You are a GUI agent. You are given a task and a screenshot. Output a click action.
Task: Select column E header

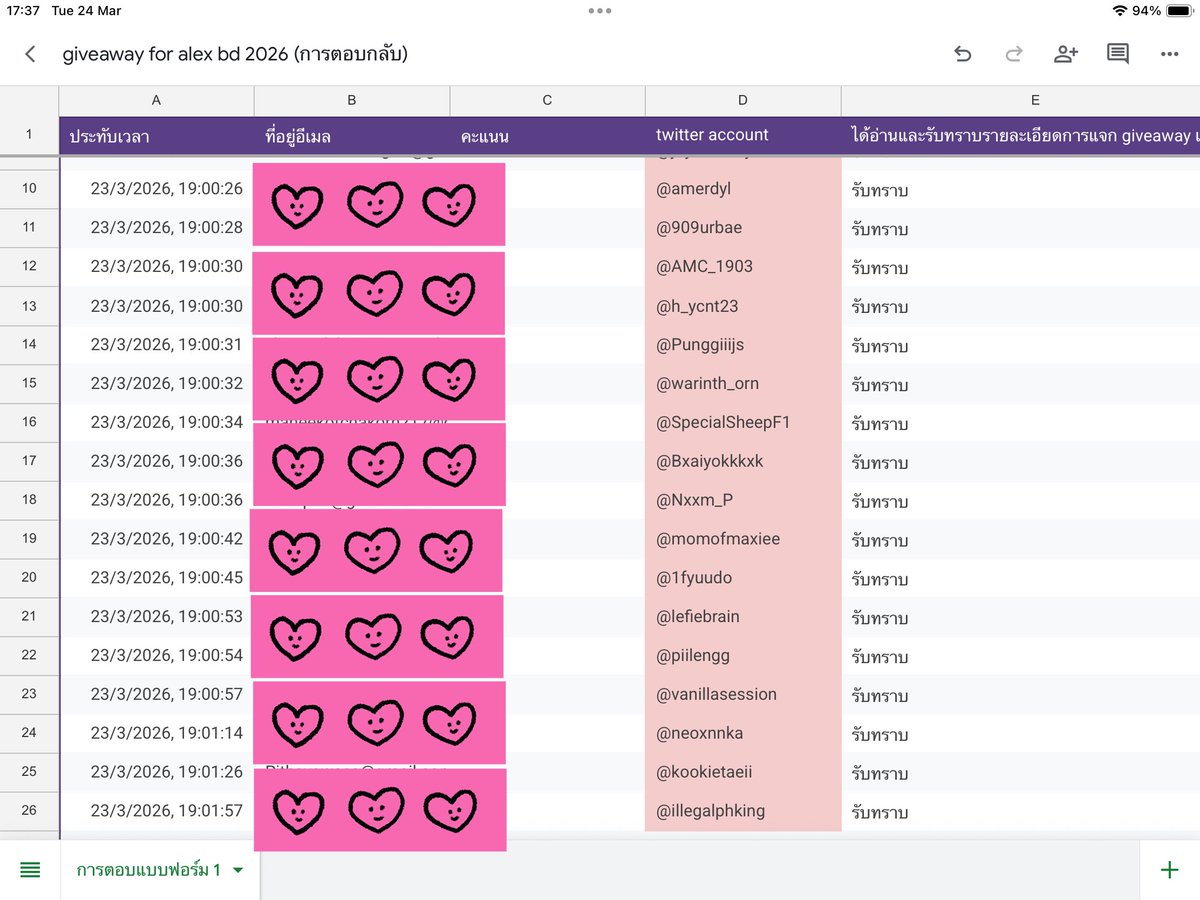pyautogui.click(x=1020, y=100)
